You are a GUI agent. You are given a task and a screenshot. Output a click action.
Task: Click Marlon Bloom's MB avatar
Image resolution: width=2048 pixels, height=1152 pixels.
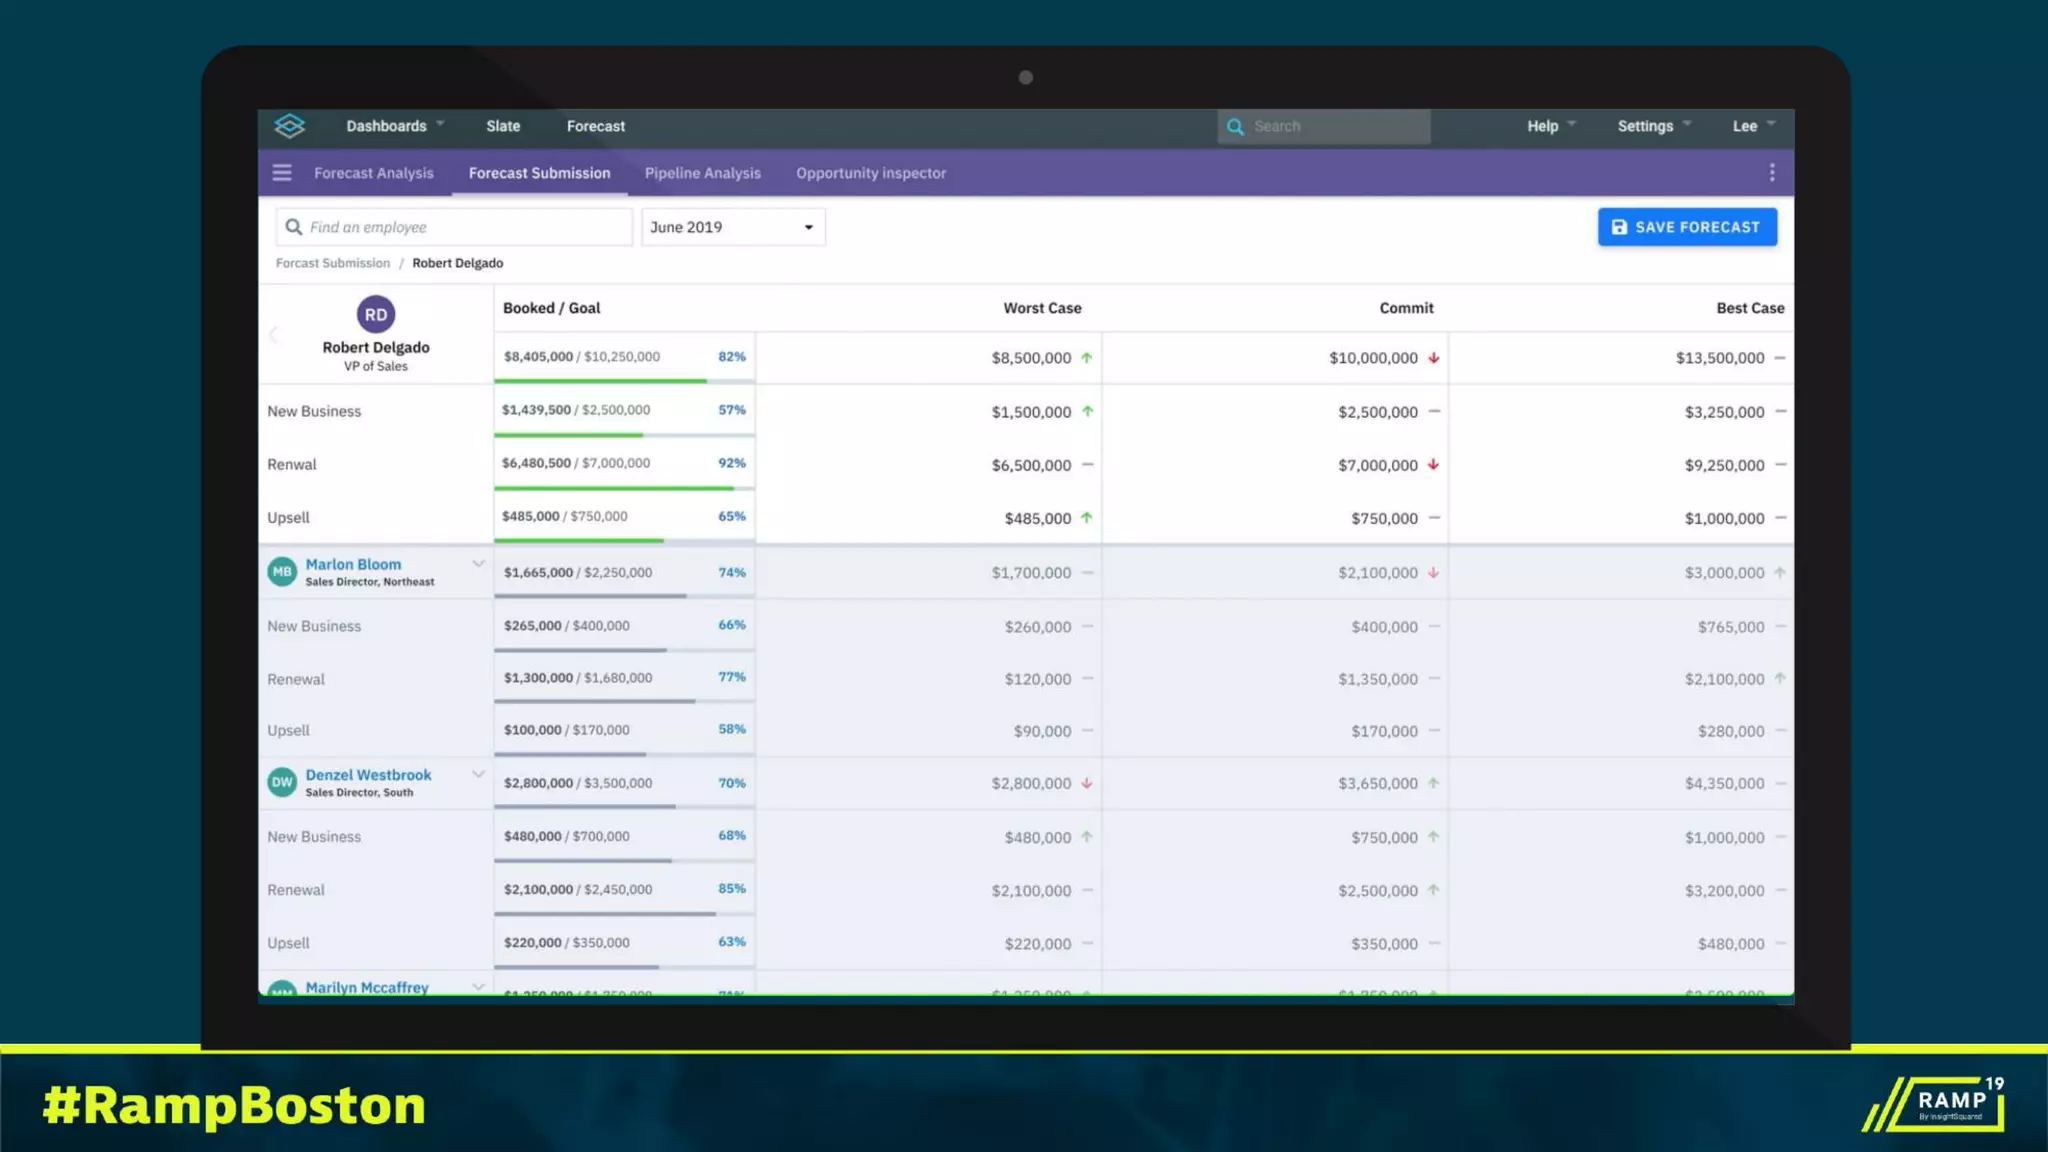pos(282,572)
